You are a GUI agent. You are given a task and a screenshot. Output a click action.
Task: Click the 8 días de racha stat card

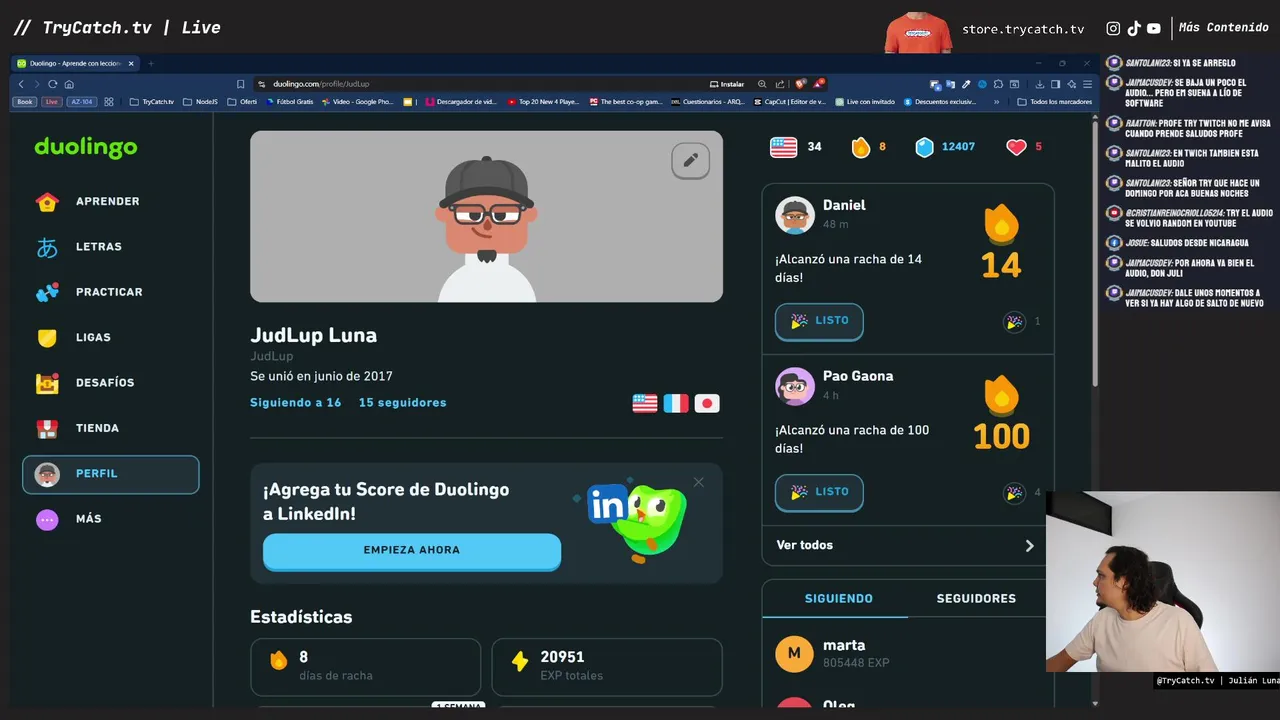pos(365,667)
